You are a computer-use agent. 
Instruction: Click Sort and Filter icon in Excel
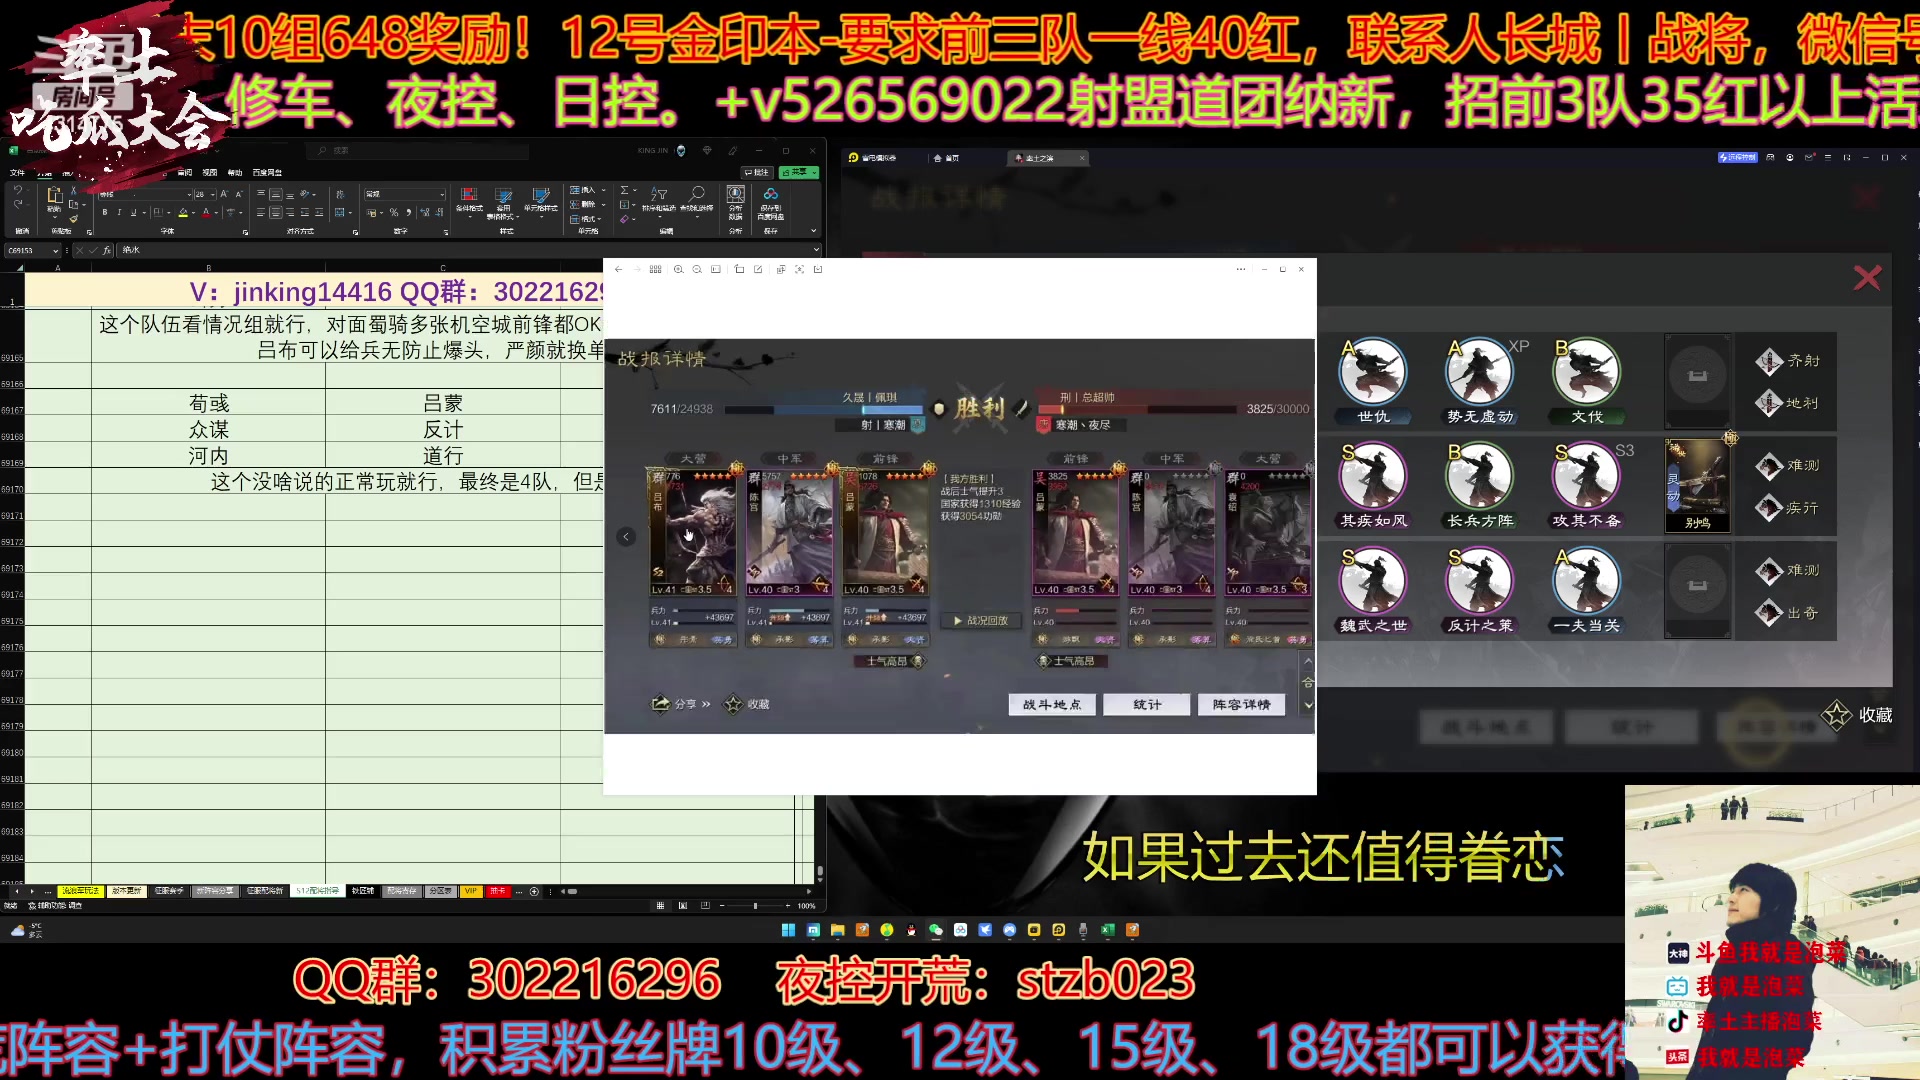click(x=658, y=194)
